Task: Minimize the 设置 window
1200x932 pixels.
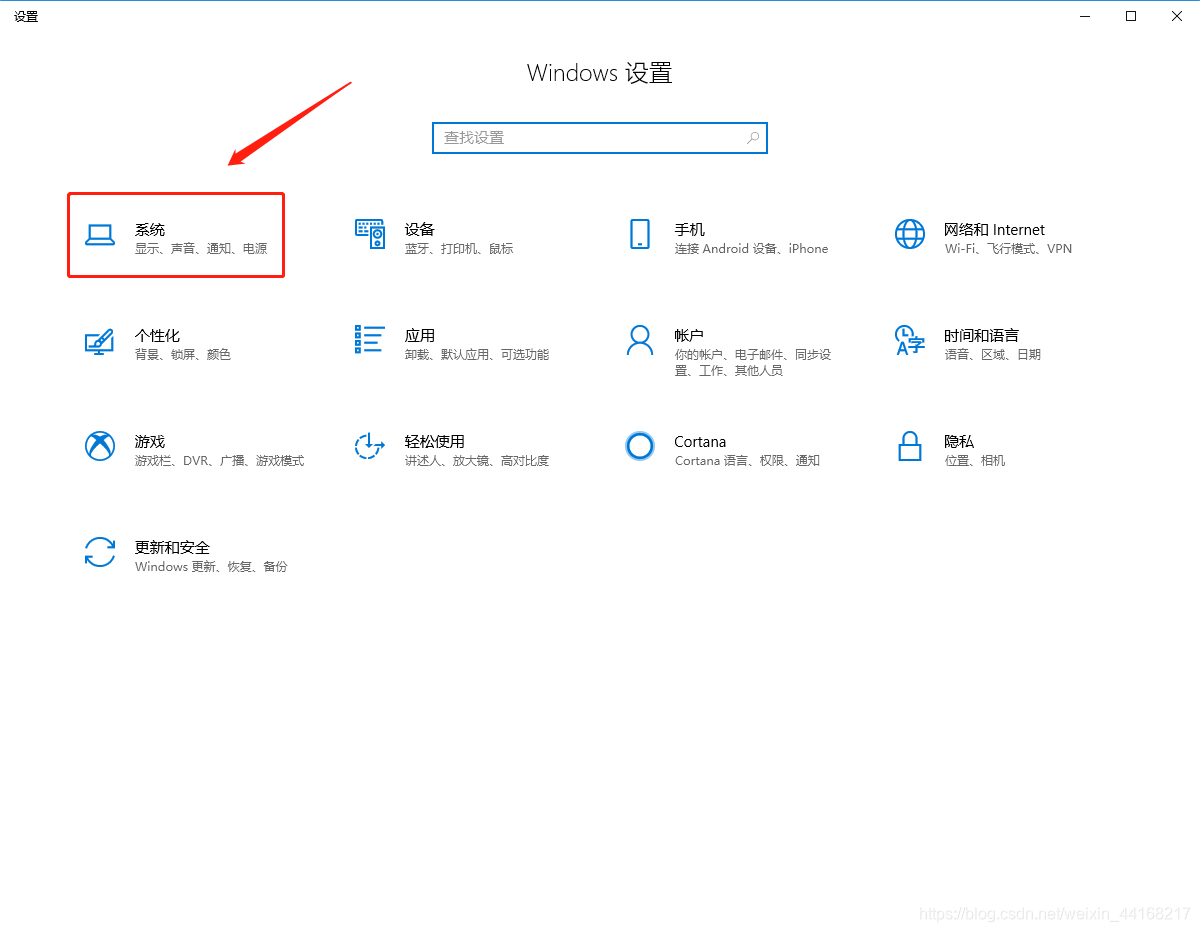Action: 1085,16
